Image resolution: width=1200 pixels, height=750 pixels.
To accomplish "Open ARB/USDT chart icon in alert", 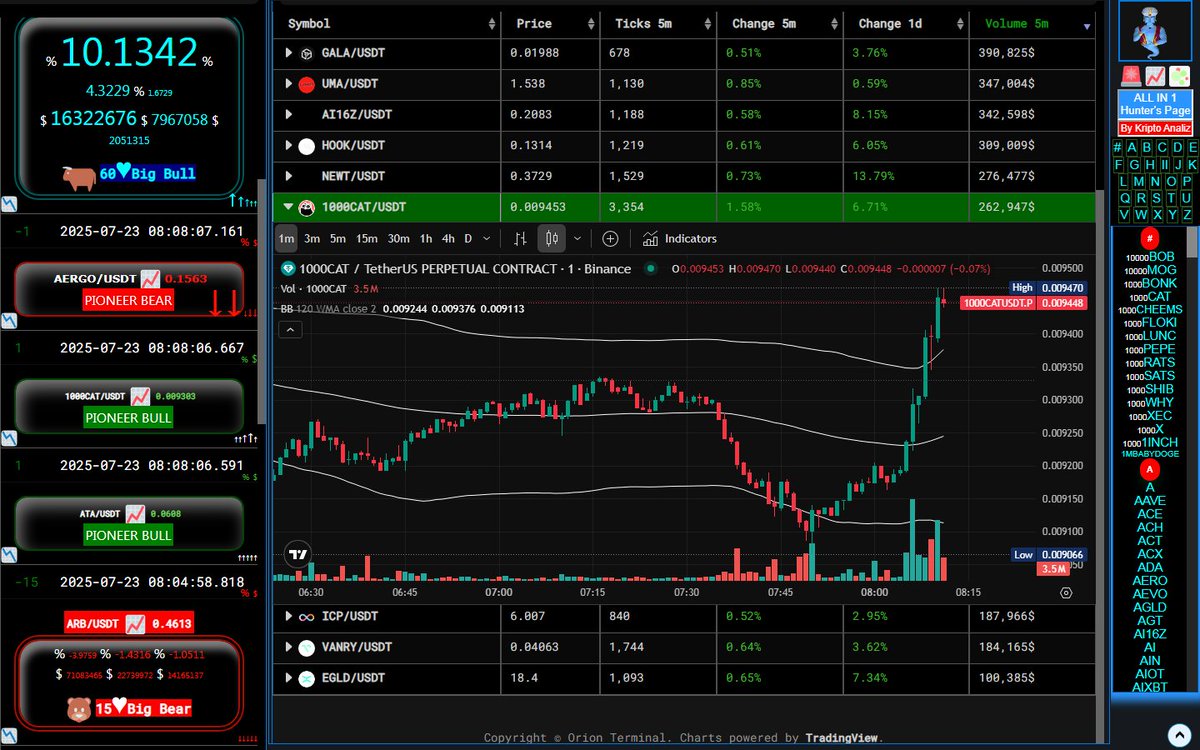I will coord(135,624).
